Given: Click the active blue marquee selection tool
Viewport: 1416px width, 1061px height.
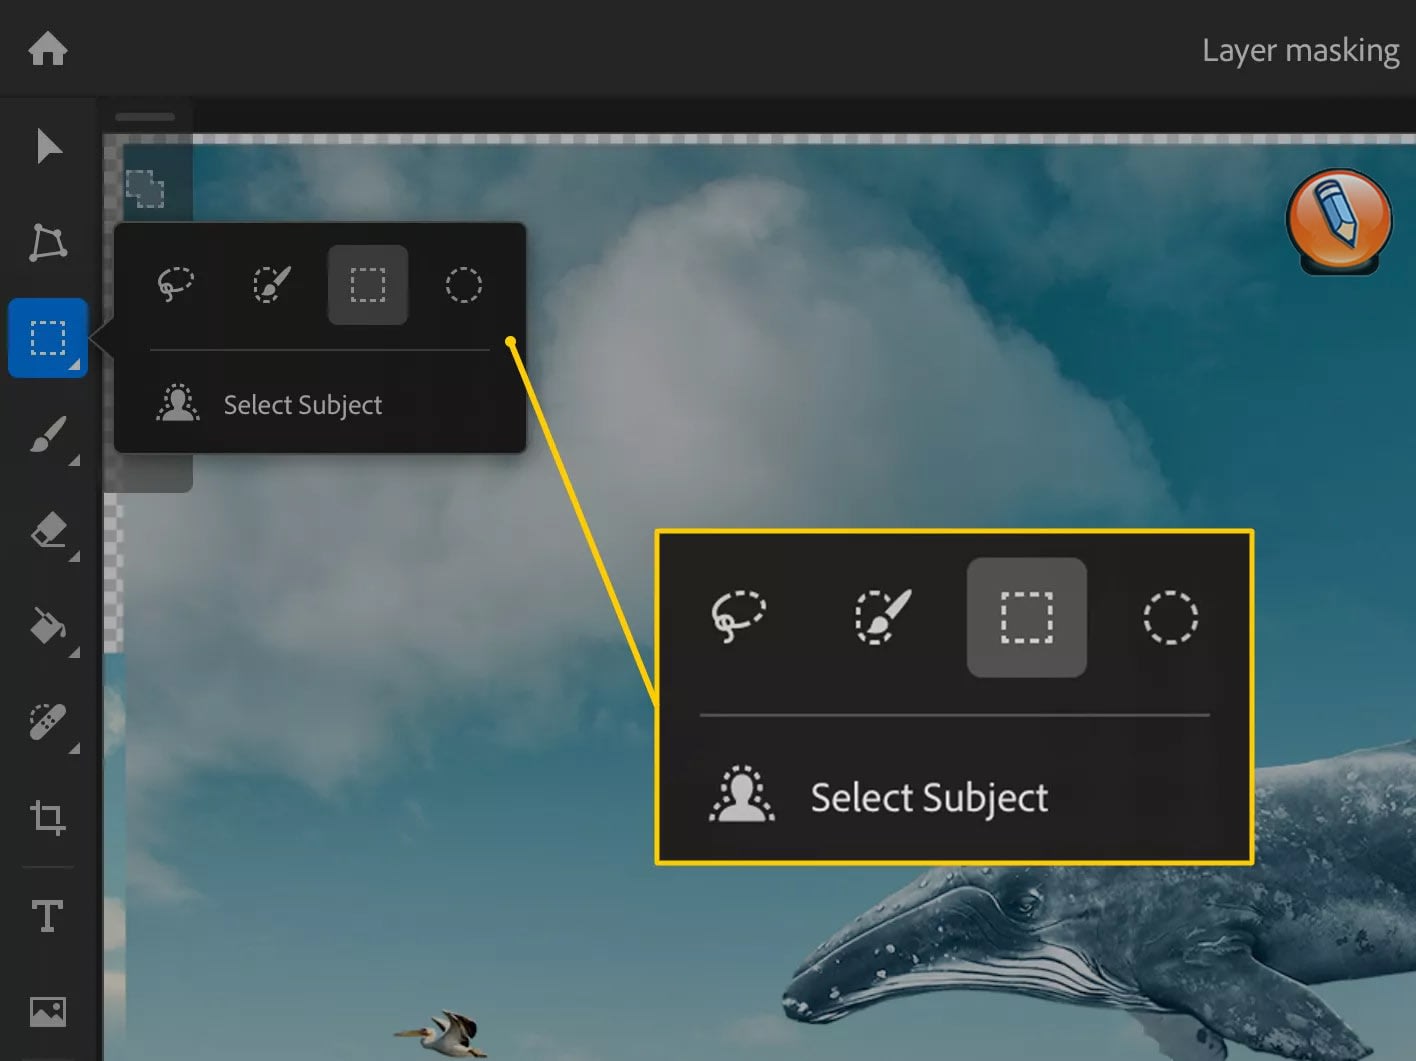Looking at the screenshot, I should 48,338.
